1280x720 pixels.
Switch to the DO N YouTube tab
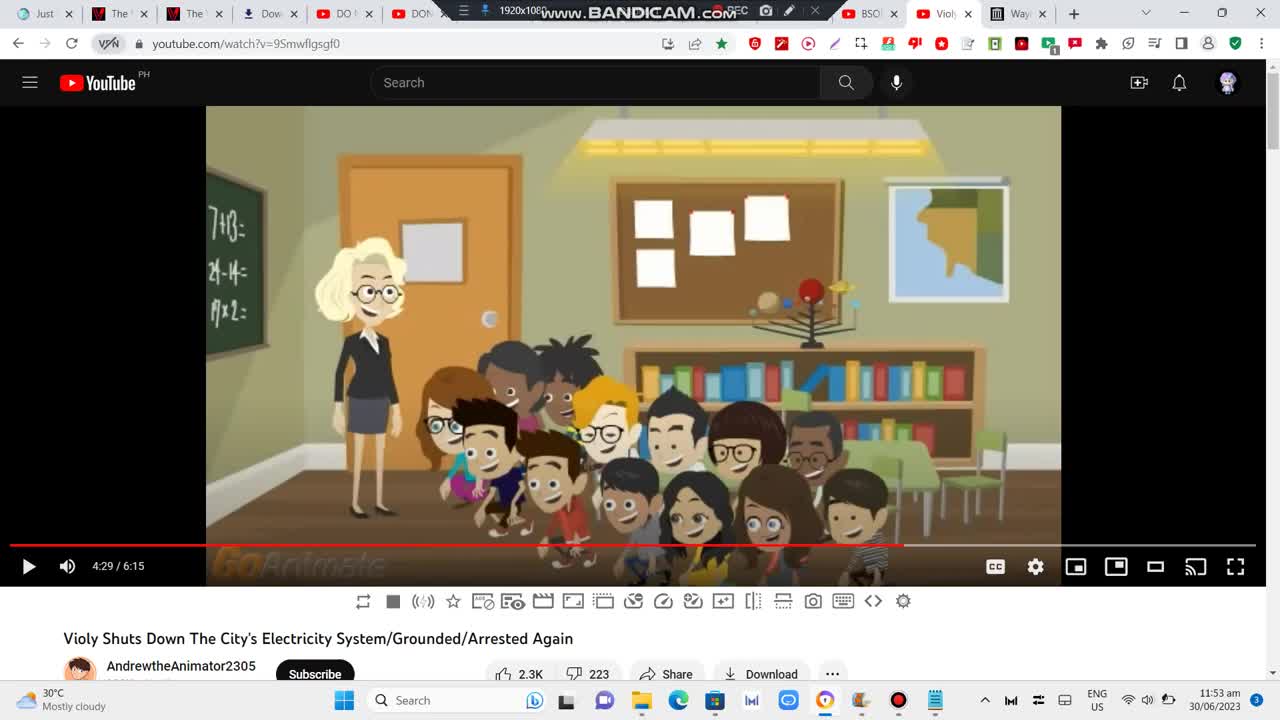coord(344,14)
